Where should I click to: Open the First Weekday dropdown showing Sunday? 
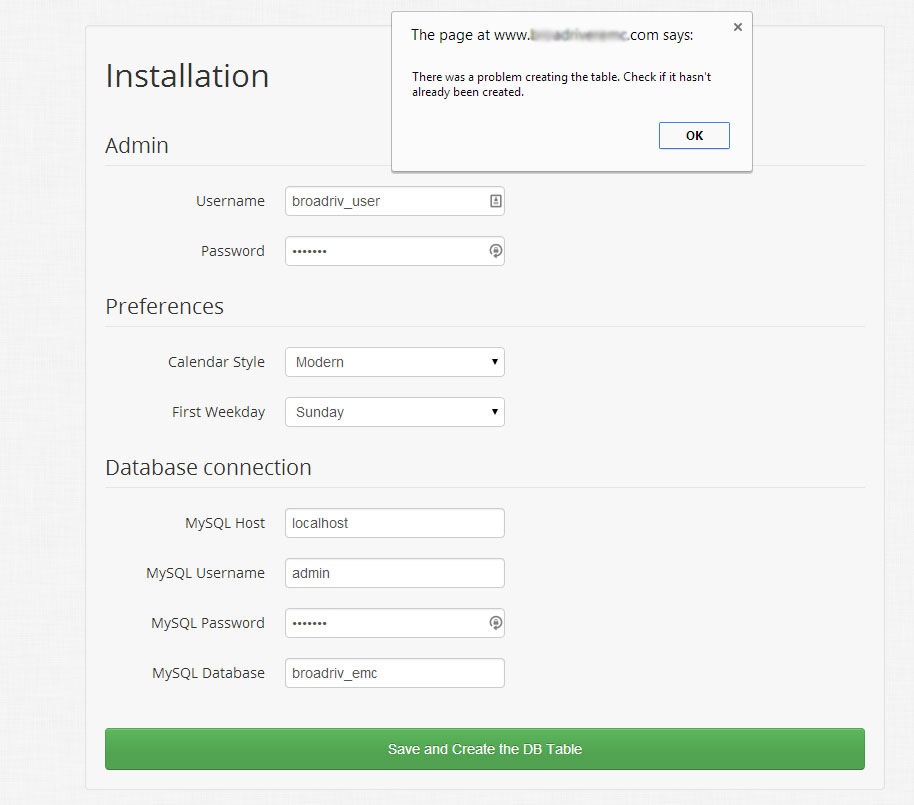(x=394, y=412)
